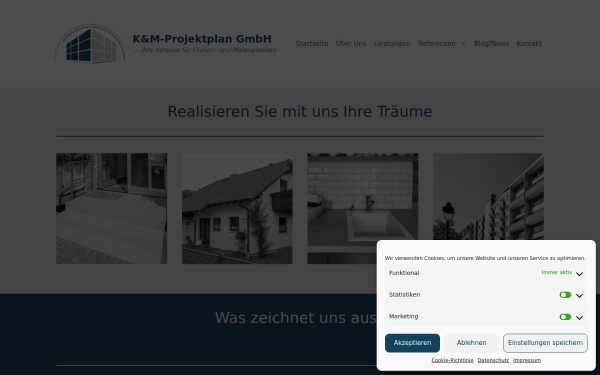Click the 'Was zeichnet uns aus' heading
Screen dimensions: 600x375
[295, 318]
